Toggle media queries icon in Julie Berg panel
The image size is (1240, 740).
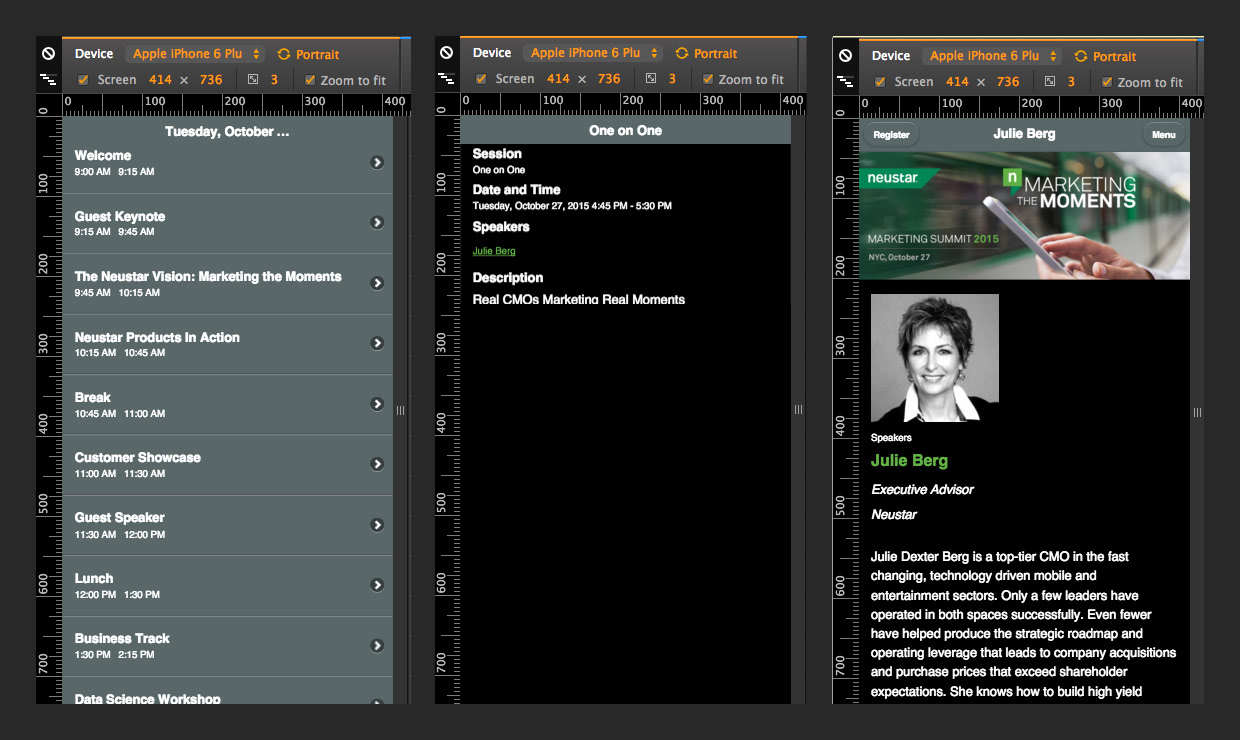(845, 81)
